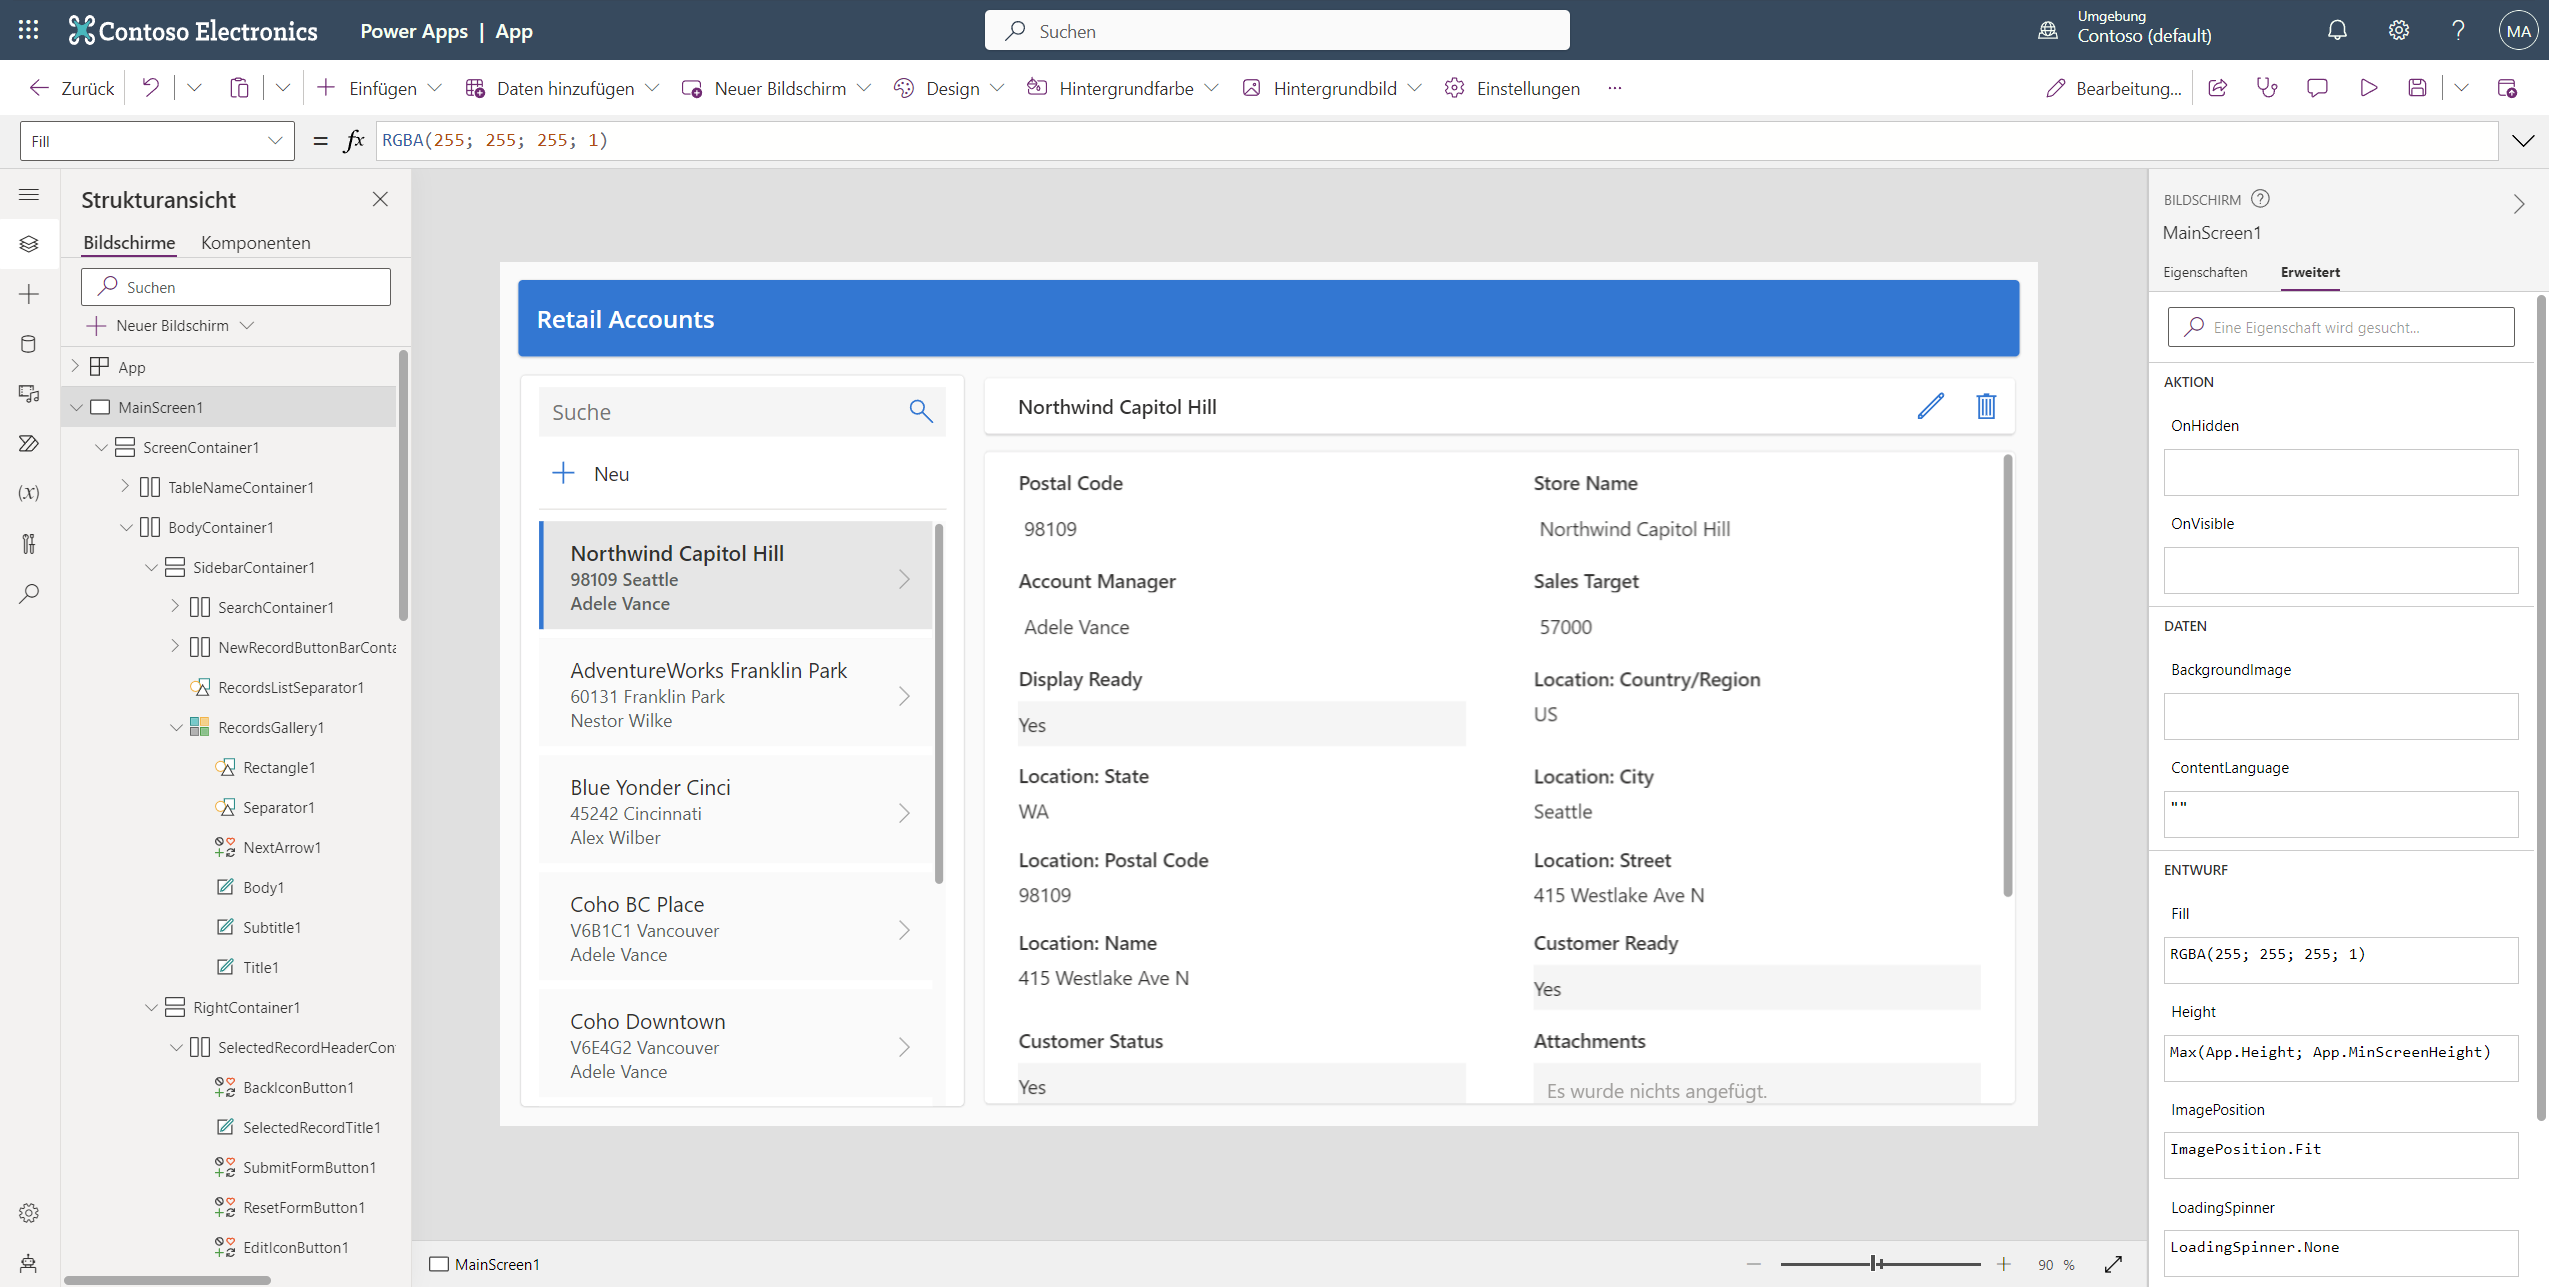The height and width of the screenshot is (1287, 2549).
Task: Collapse the MainScreen1 tree node
Action: tap(76, 407)
